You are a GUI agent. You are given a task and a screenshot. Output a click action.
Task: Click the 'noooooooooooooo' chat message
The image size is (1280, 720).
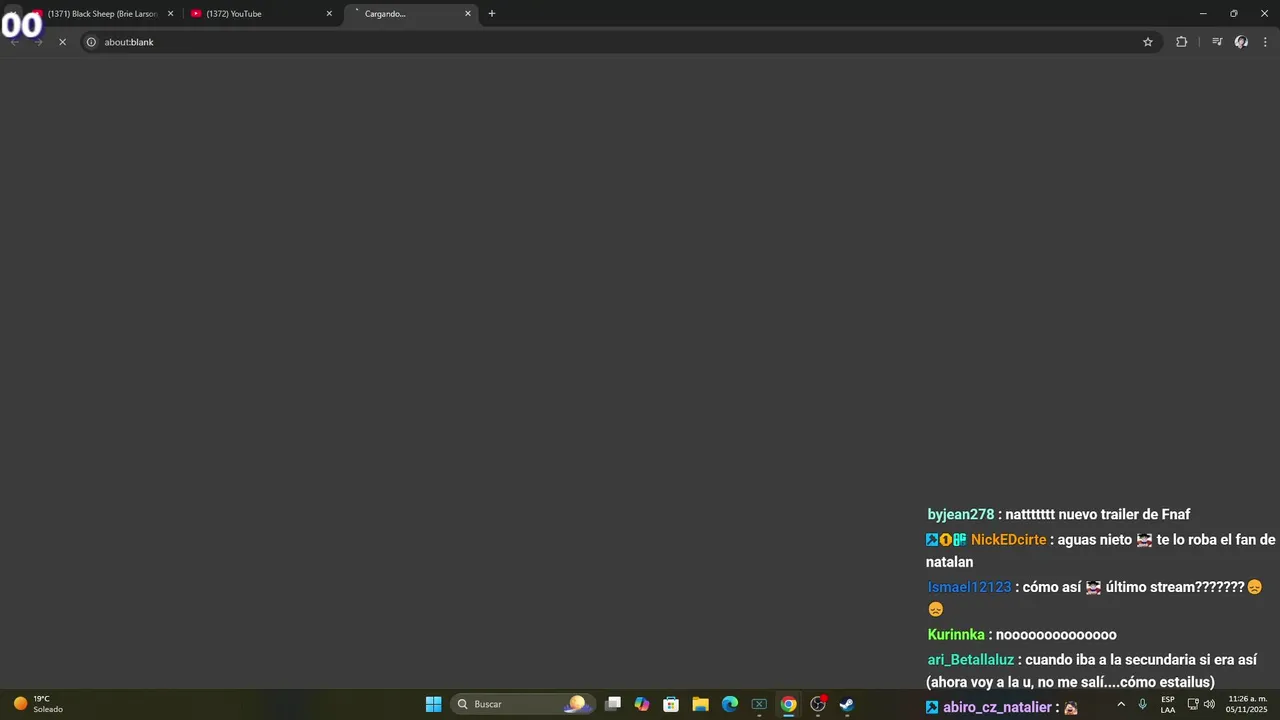1056,634
